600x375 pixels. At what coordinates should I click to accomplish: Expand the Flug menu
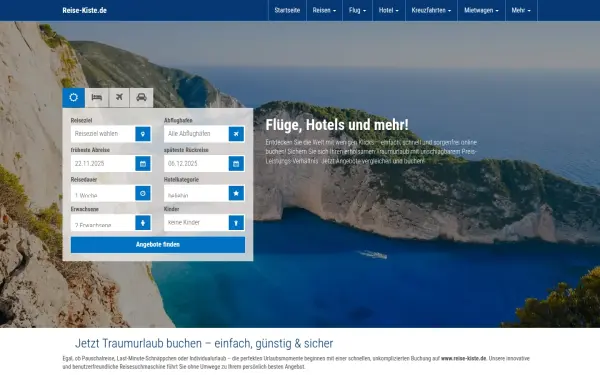point(357,10)
